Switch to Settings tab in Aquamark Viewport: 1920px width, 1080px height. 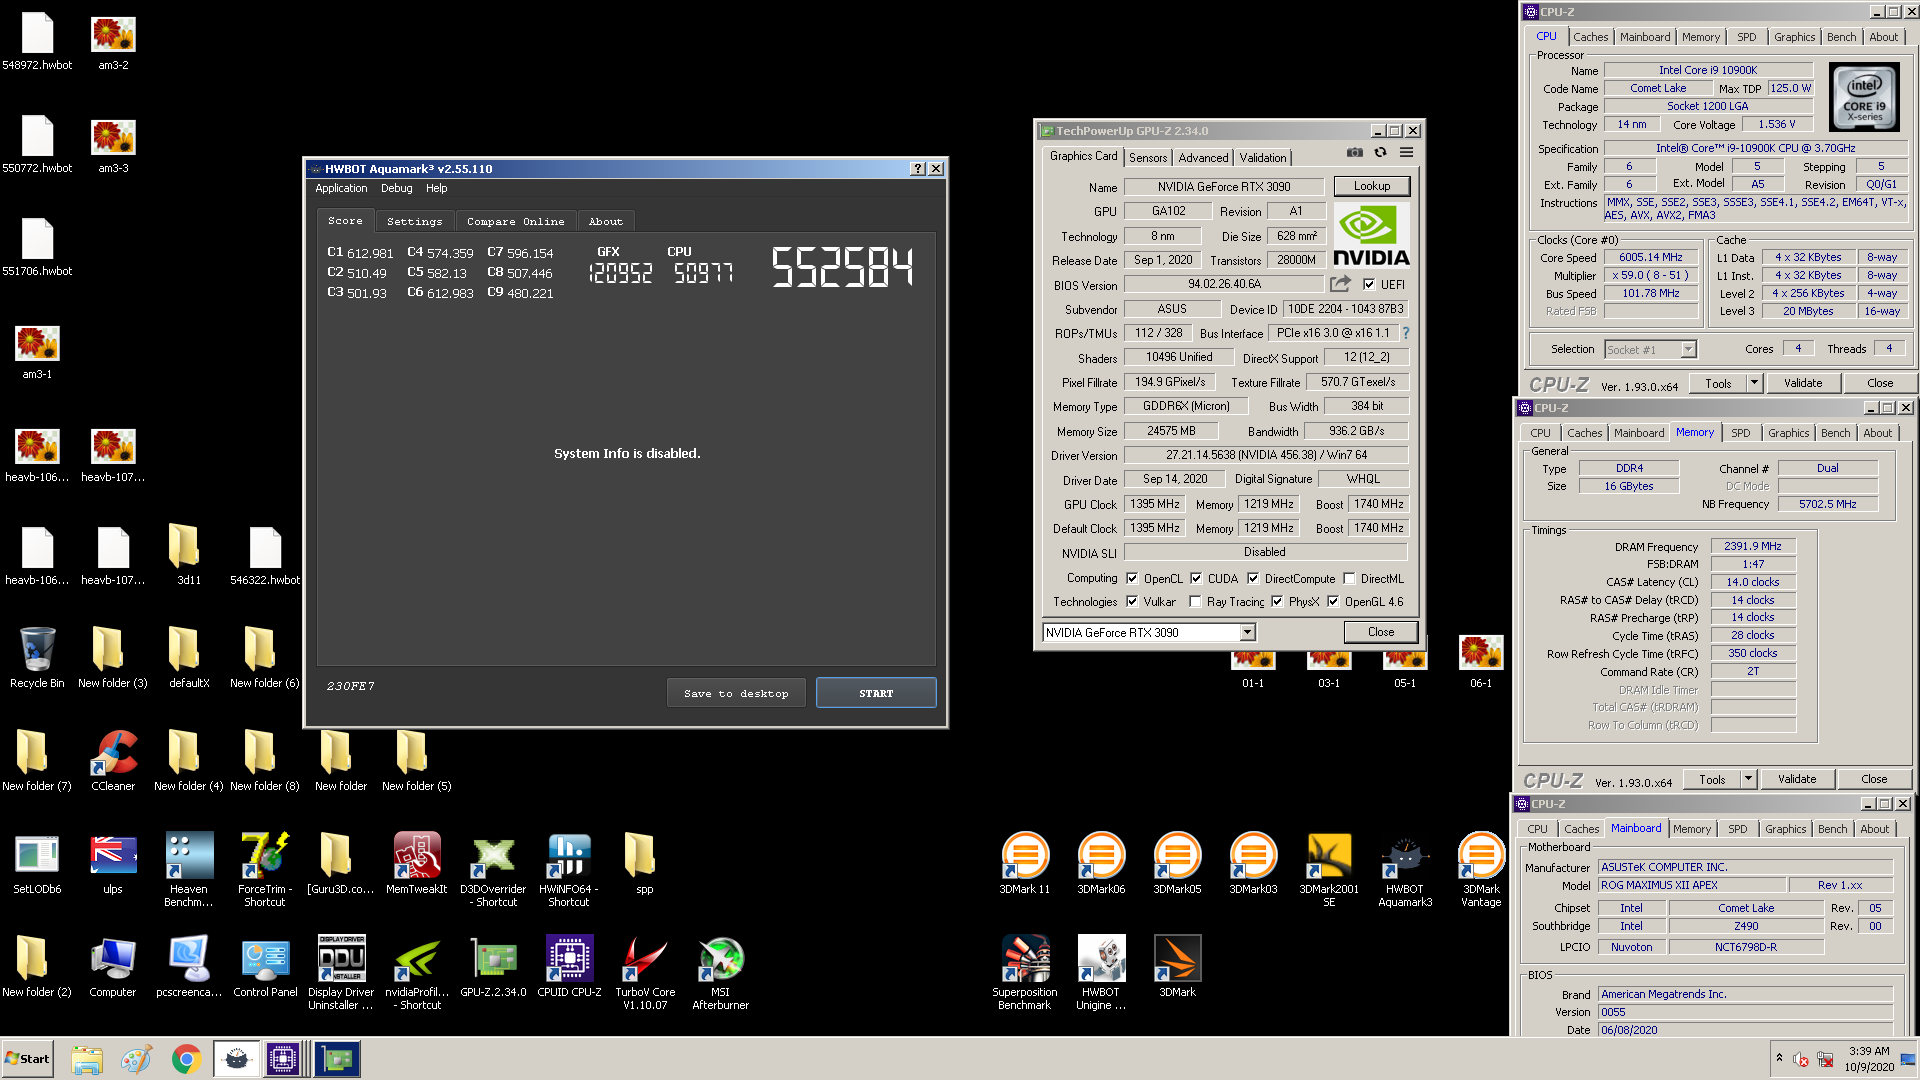414,221
